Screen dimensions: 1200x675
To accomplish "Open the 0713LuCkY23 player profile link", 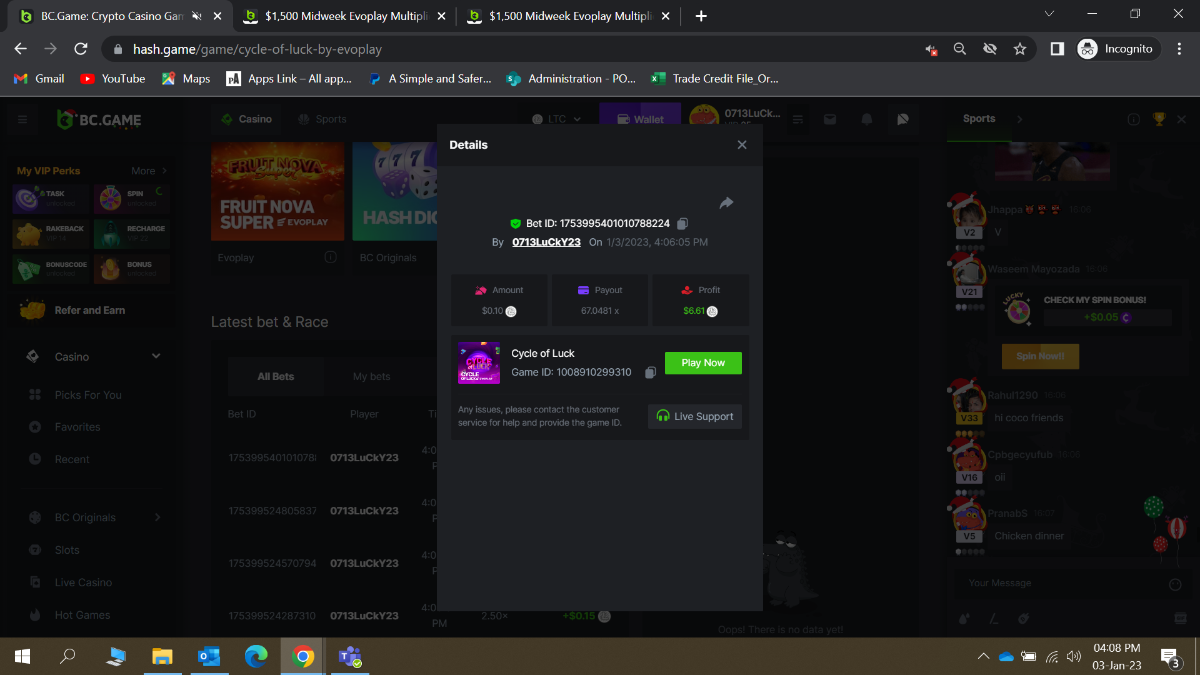I will 546,242.
